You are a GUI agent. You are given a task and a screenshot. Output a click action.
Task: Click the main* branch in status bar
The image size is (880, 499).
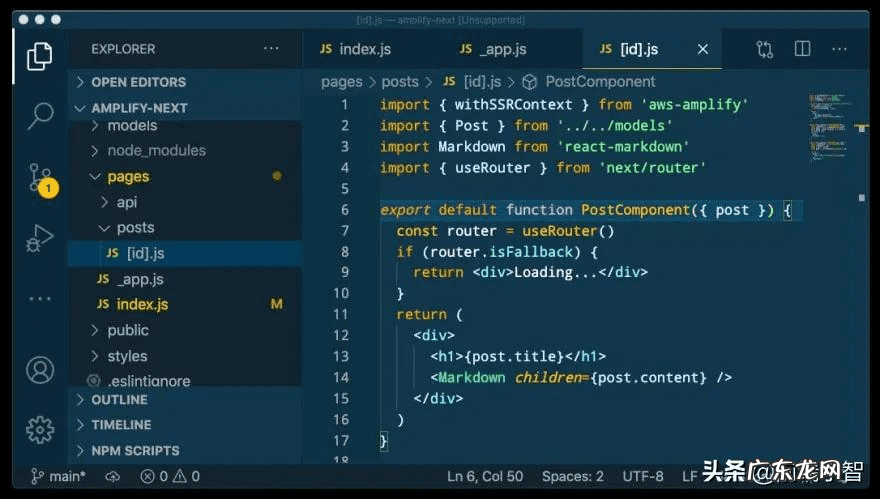coord(58,477)
